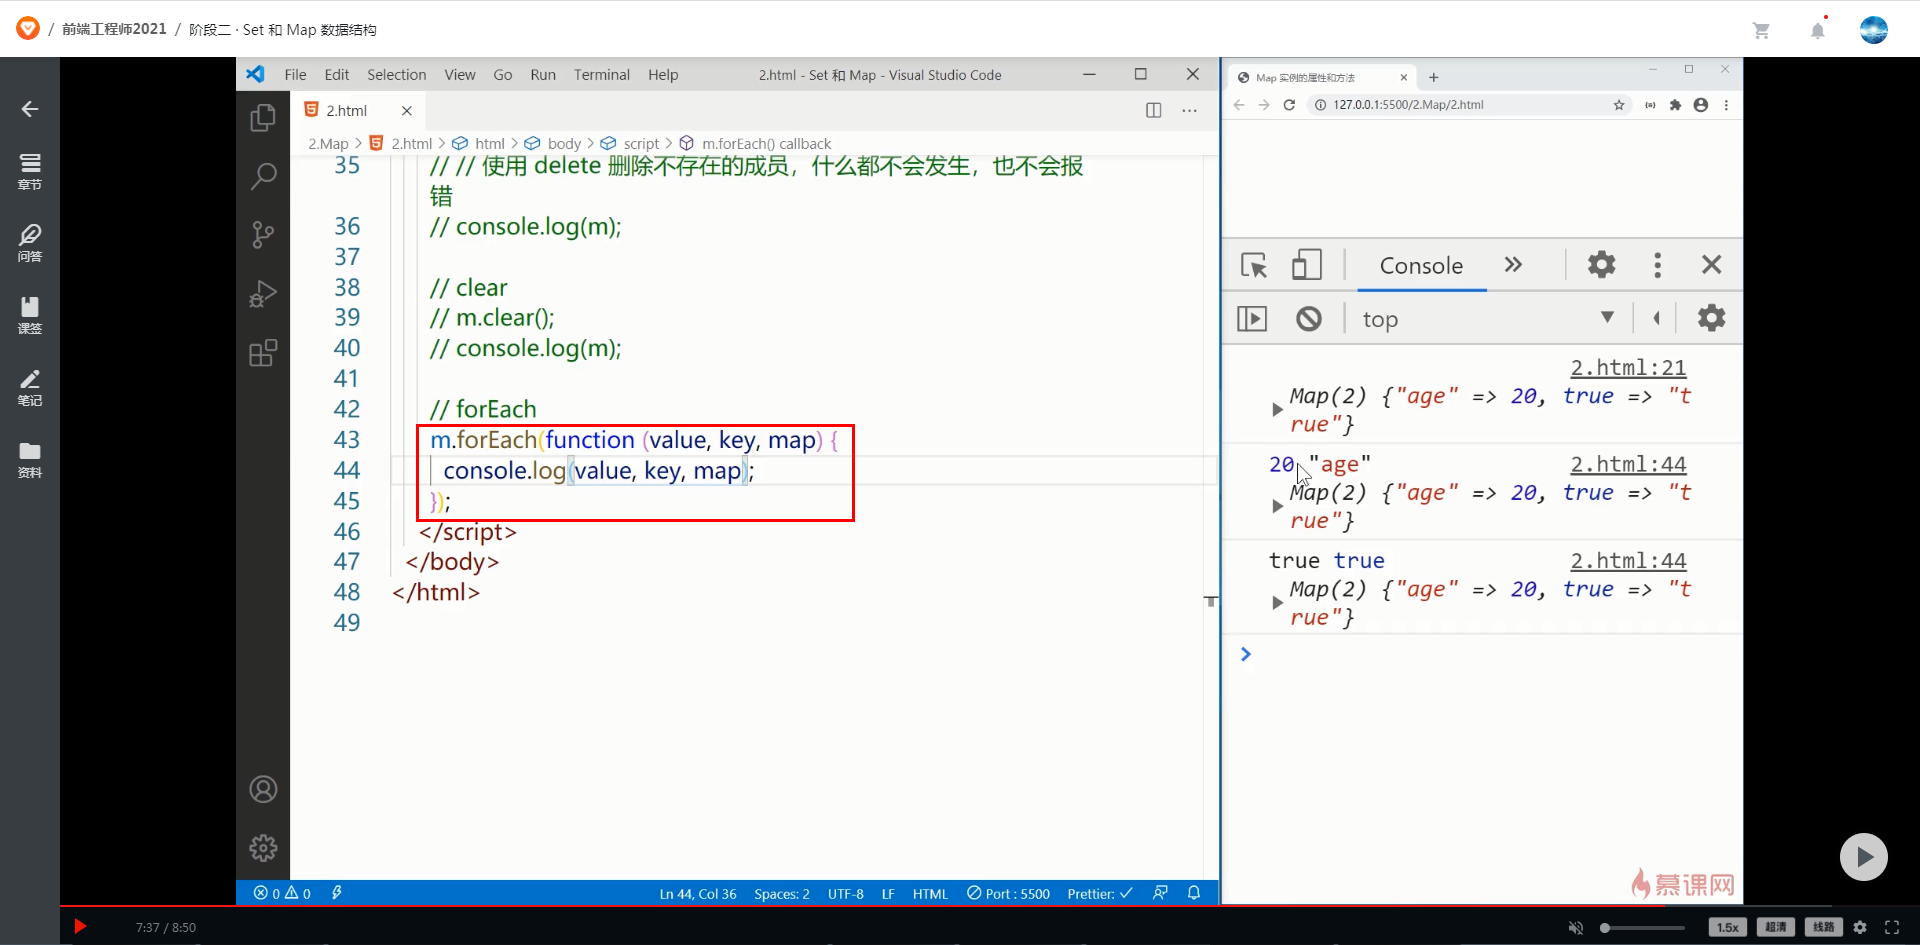This screenshot has height=945, width=1920.
Task: Open the Selection menu in VS Code
Action: [x=396, y=75]
